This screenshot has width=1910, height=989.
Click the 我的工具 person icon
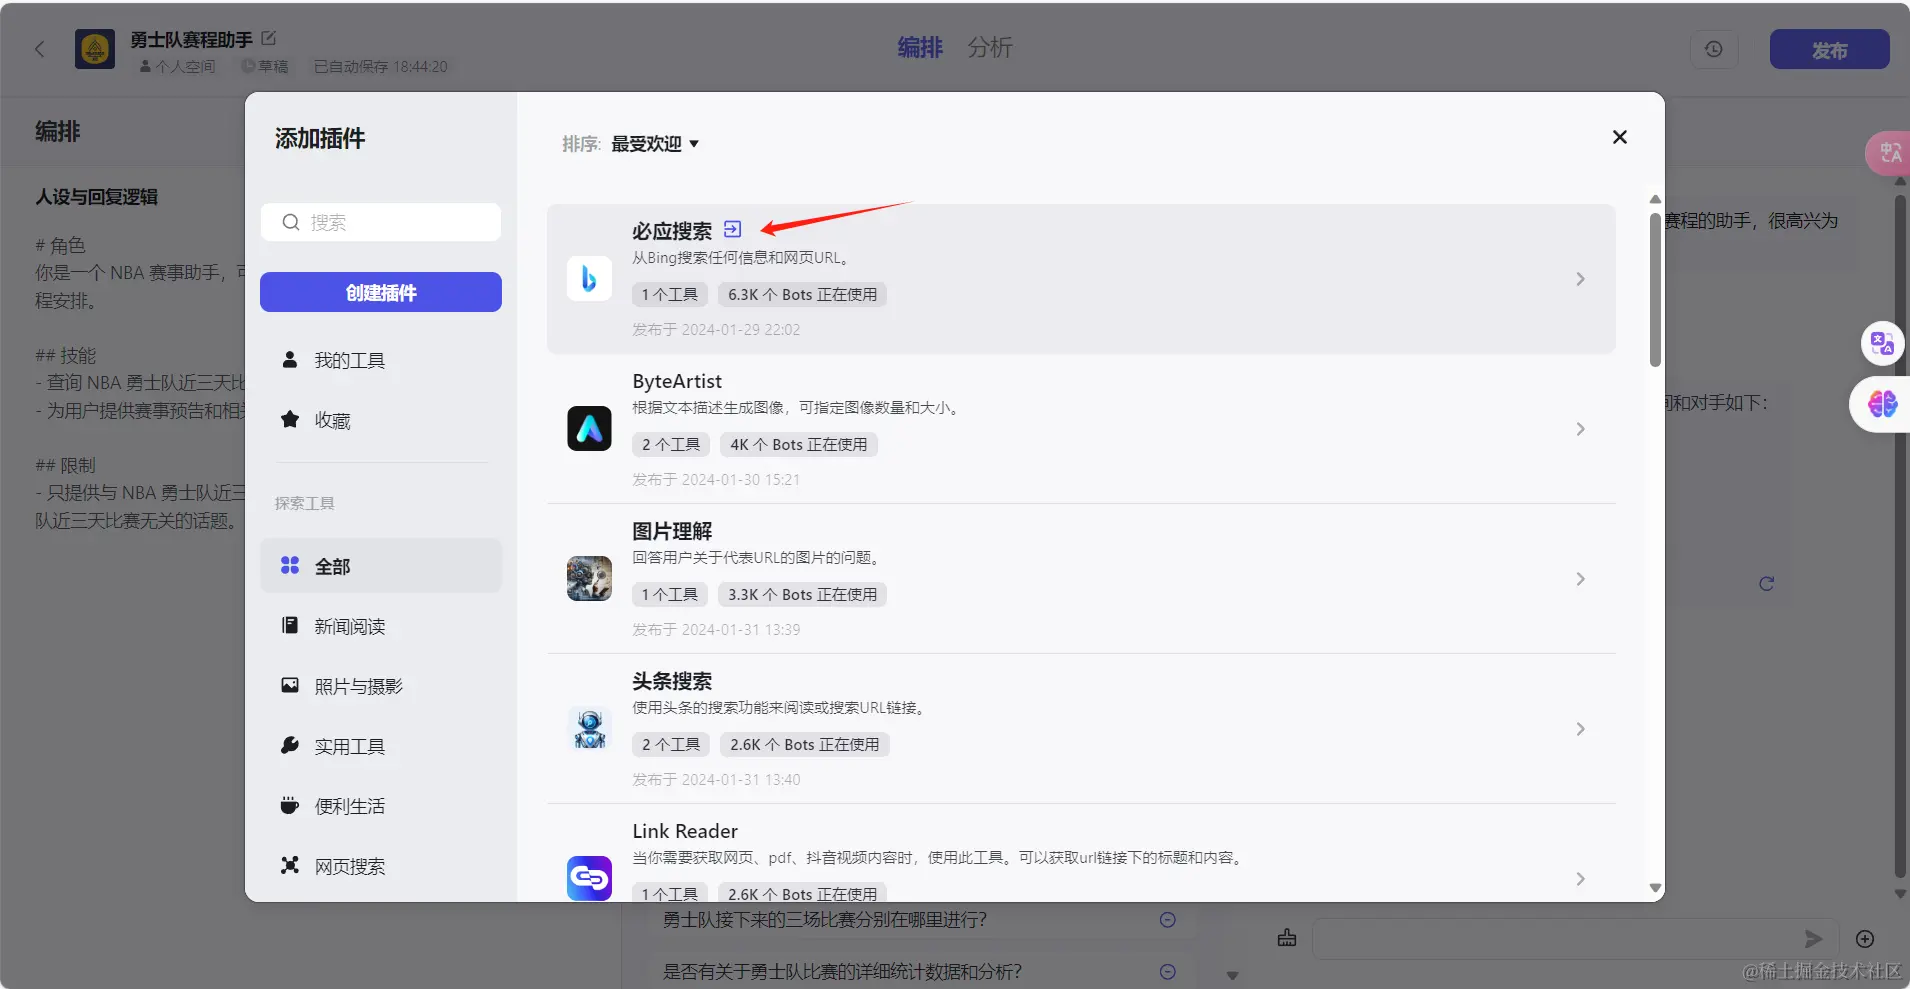click(x=290, y=359)
